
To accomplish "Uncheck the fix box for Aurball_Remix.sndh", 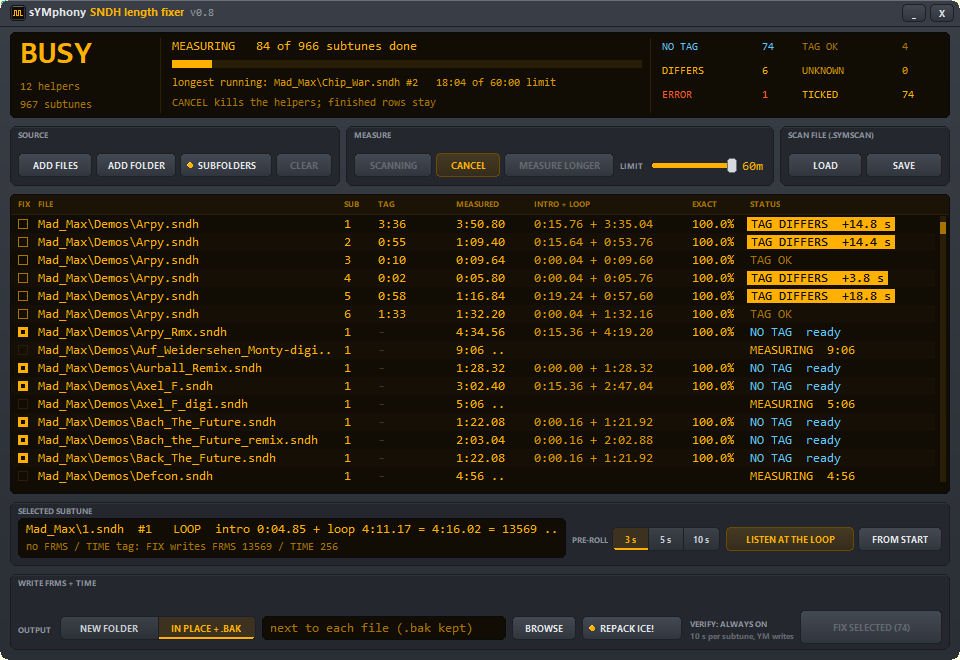I will tap(23, 368).
